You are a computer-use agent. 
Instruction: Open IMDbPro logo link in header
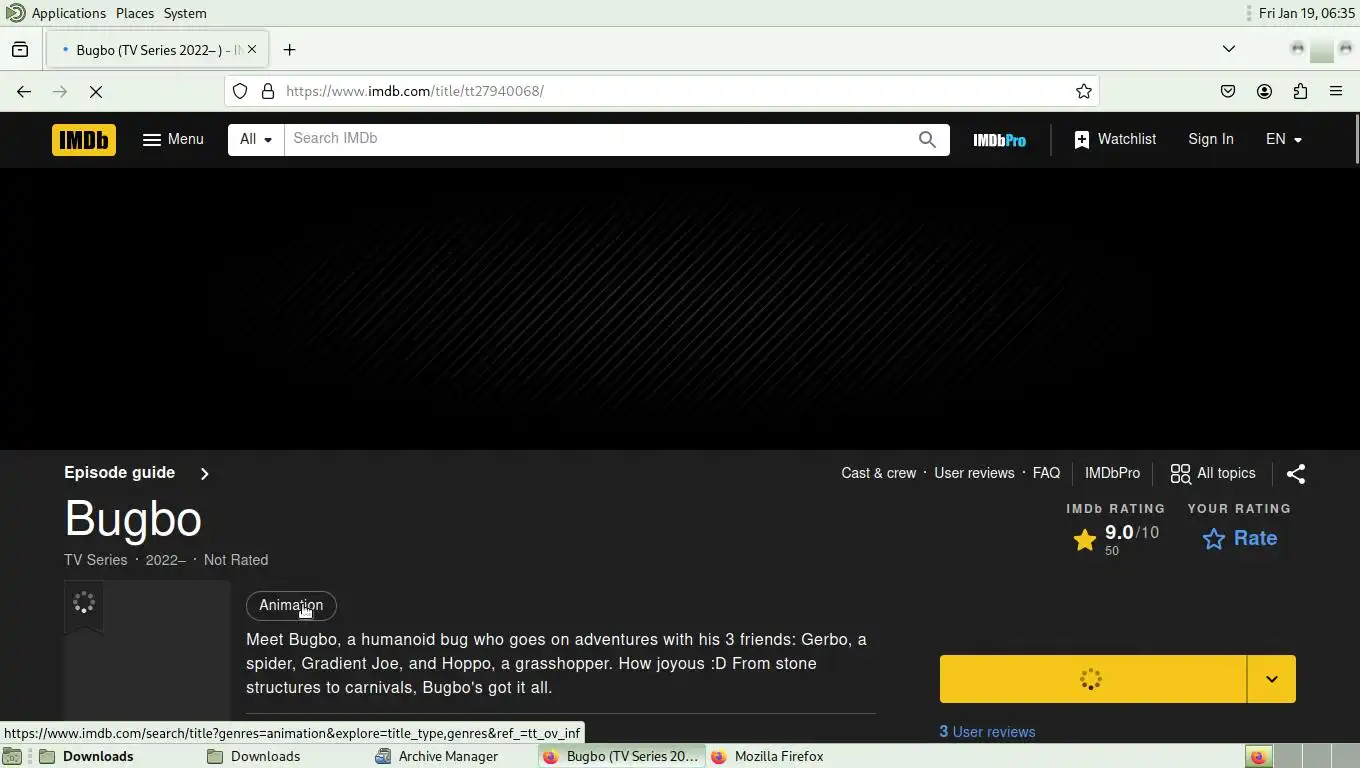(x=1000, y=140)
